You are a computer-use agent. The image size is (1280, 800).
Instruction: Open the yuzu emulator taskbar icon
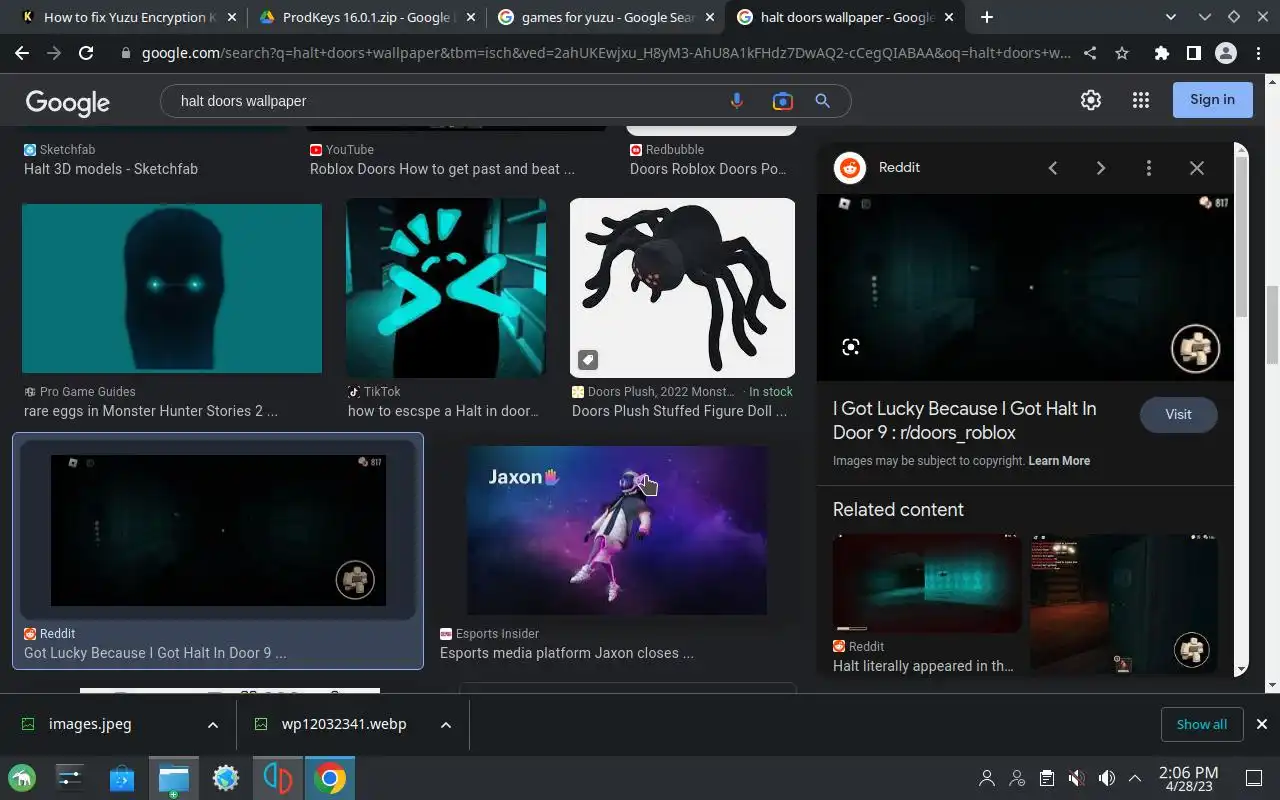(278, 778)
